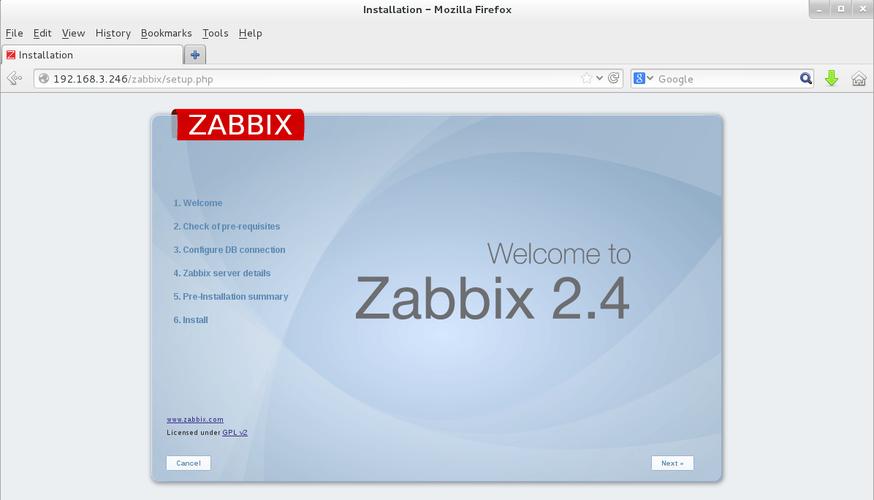874x500 pixels.
Task: Click the Cancel button
Action: 188,463
